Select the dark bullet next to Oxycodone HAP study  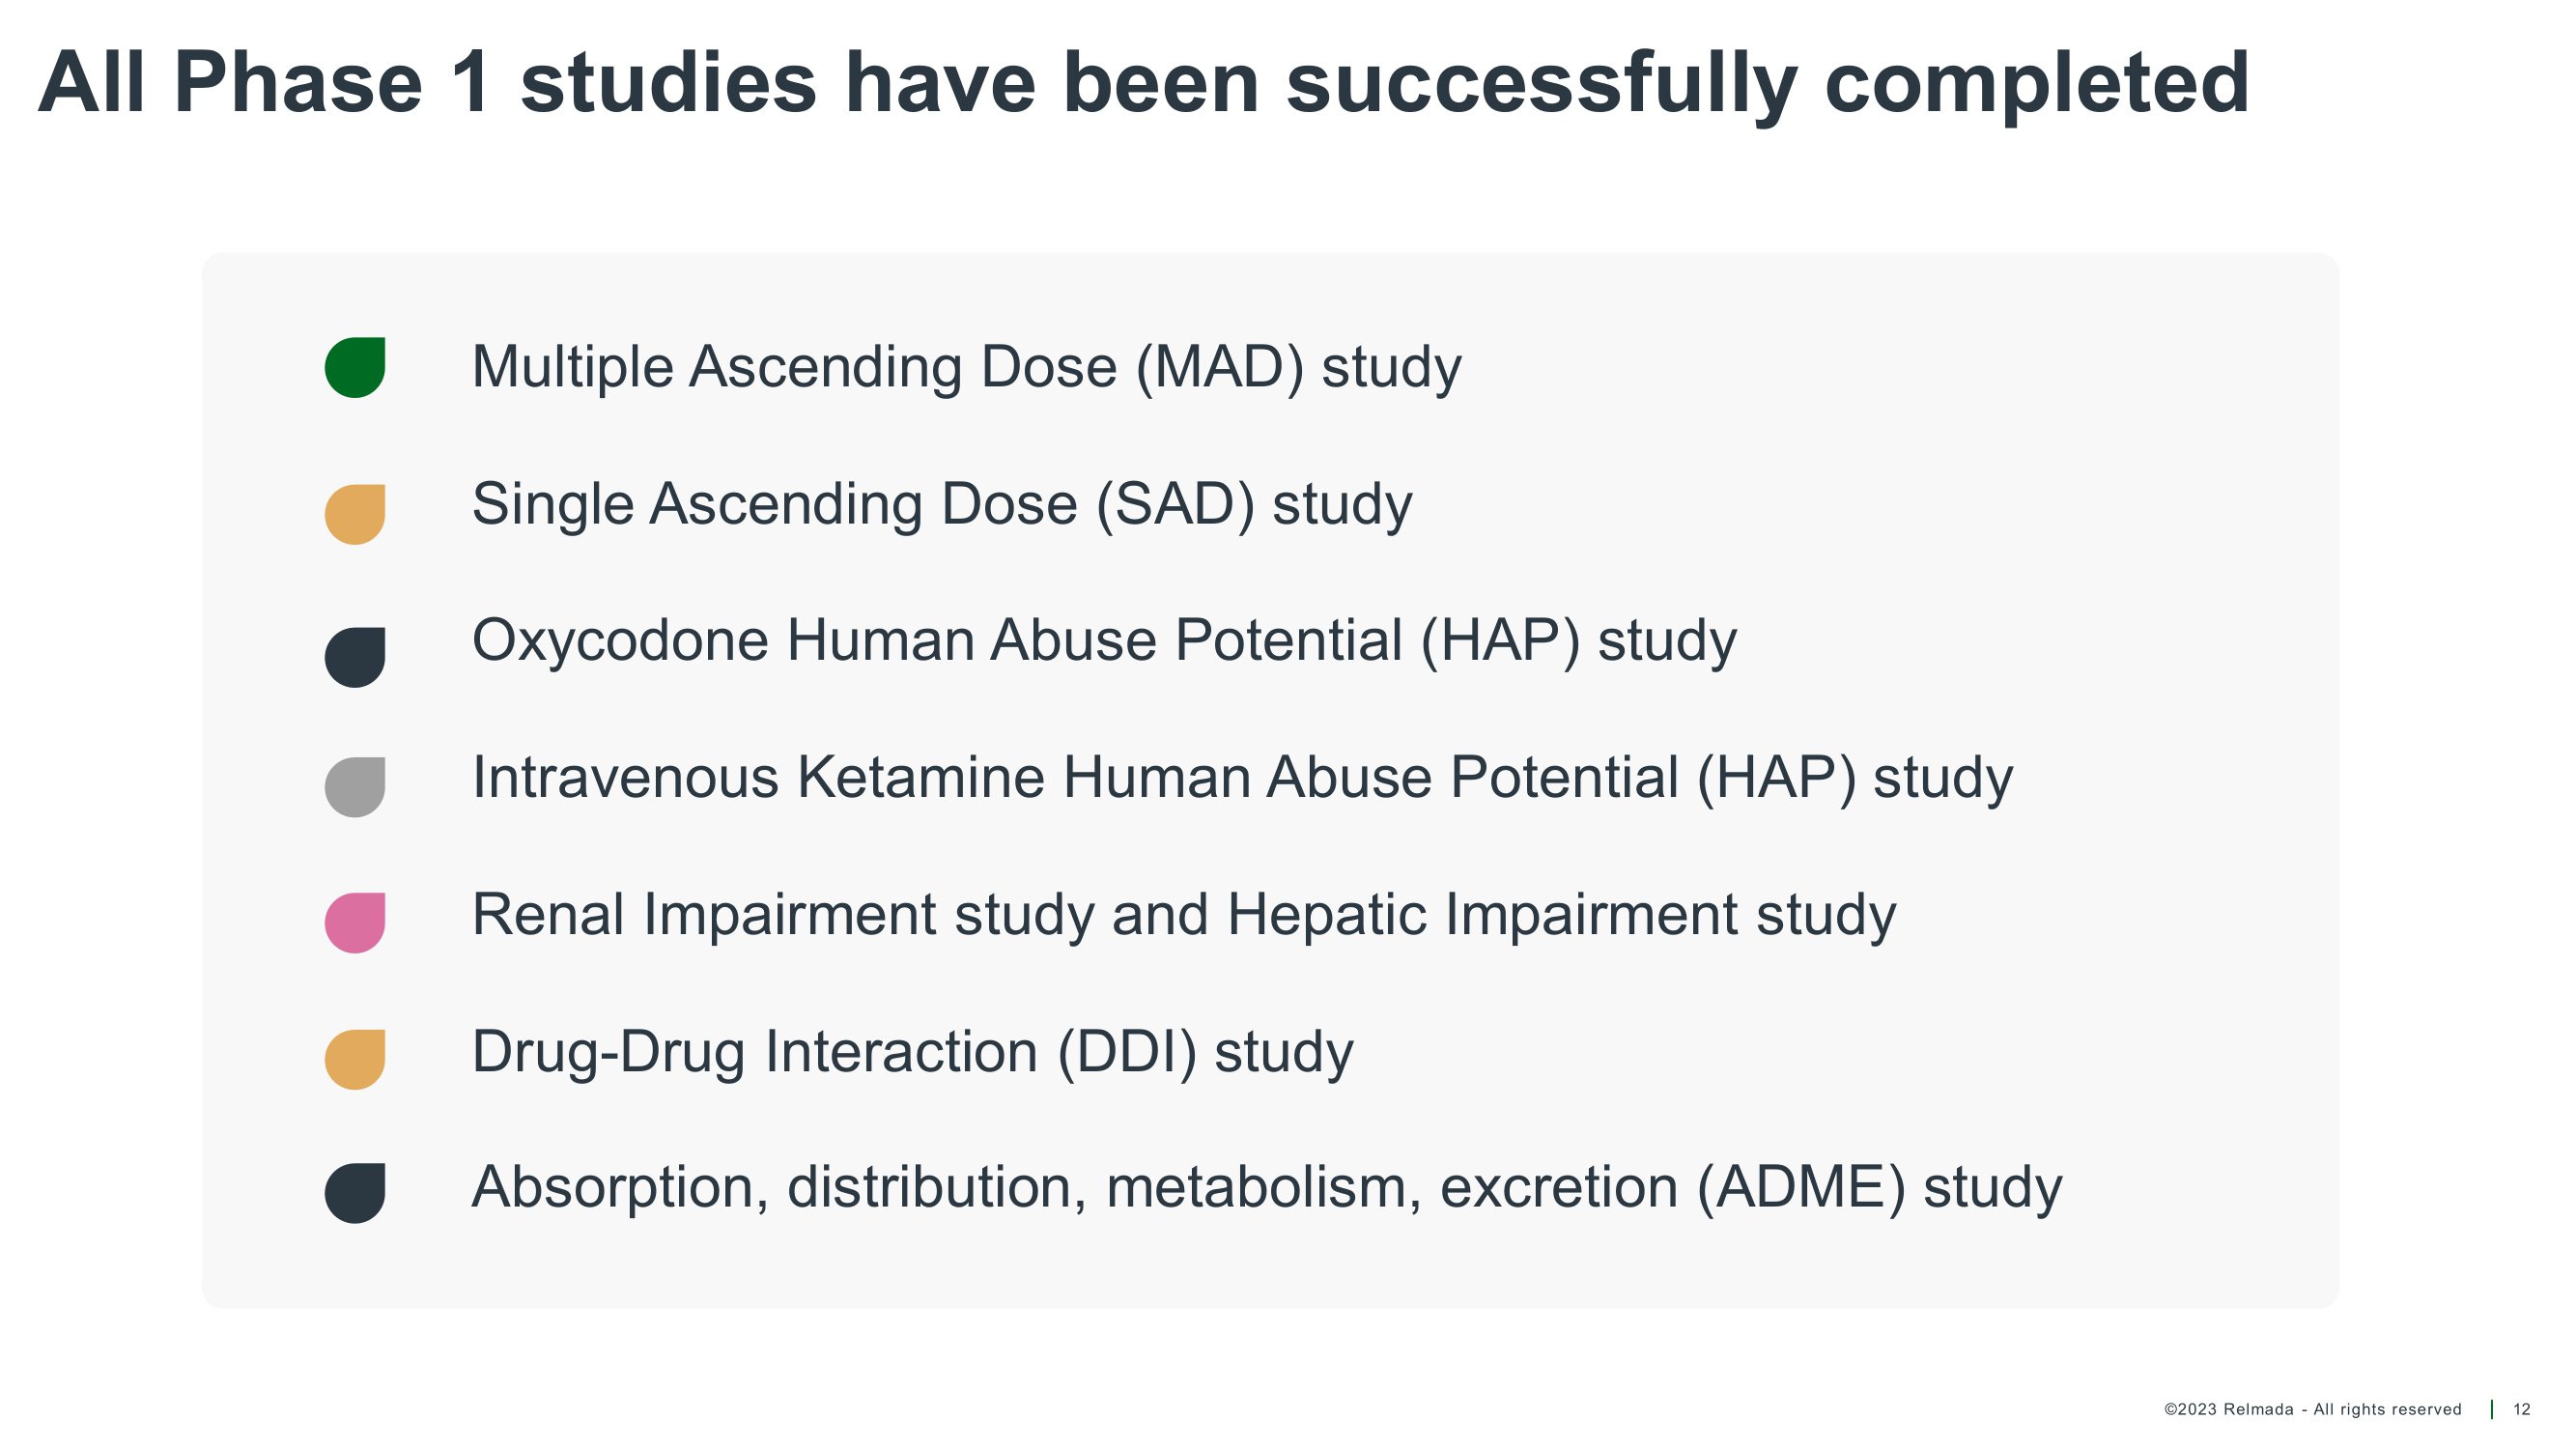pyautogui.click(x=355, y=657)
